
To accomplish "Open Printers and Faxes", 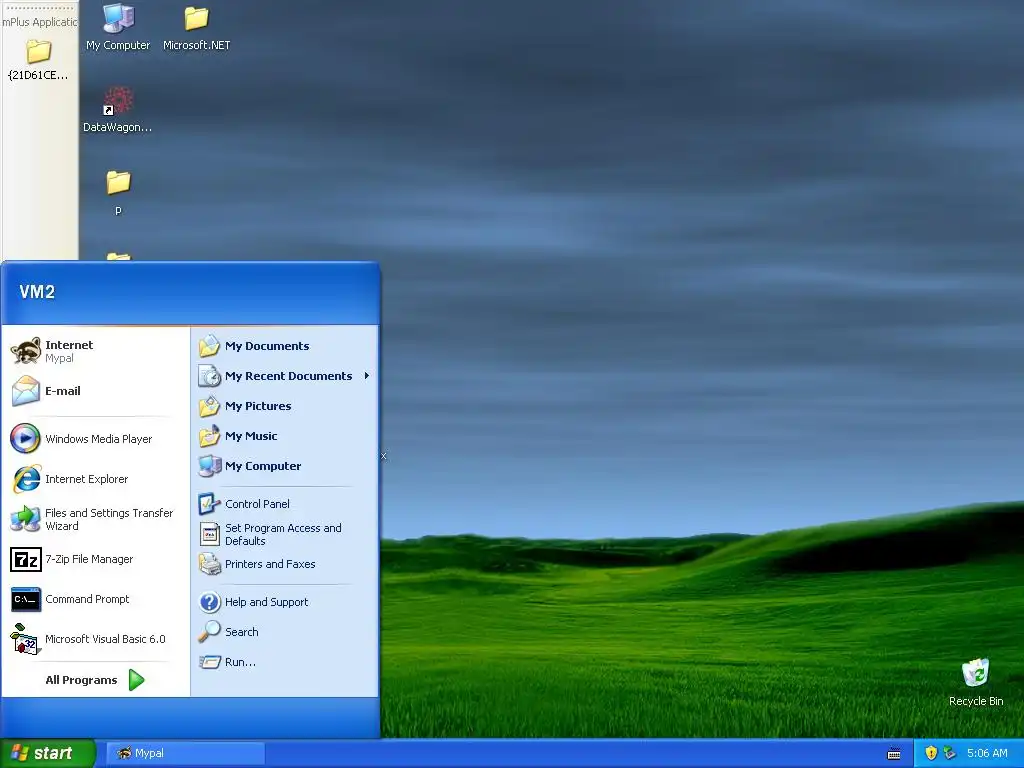I will tap(285, 564).
